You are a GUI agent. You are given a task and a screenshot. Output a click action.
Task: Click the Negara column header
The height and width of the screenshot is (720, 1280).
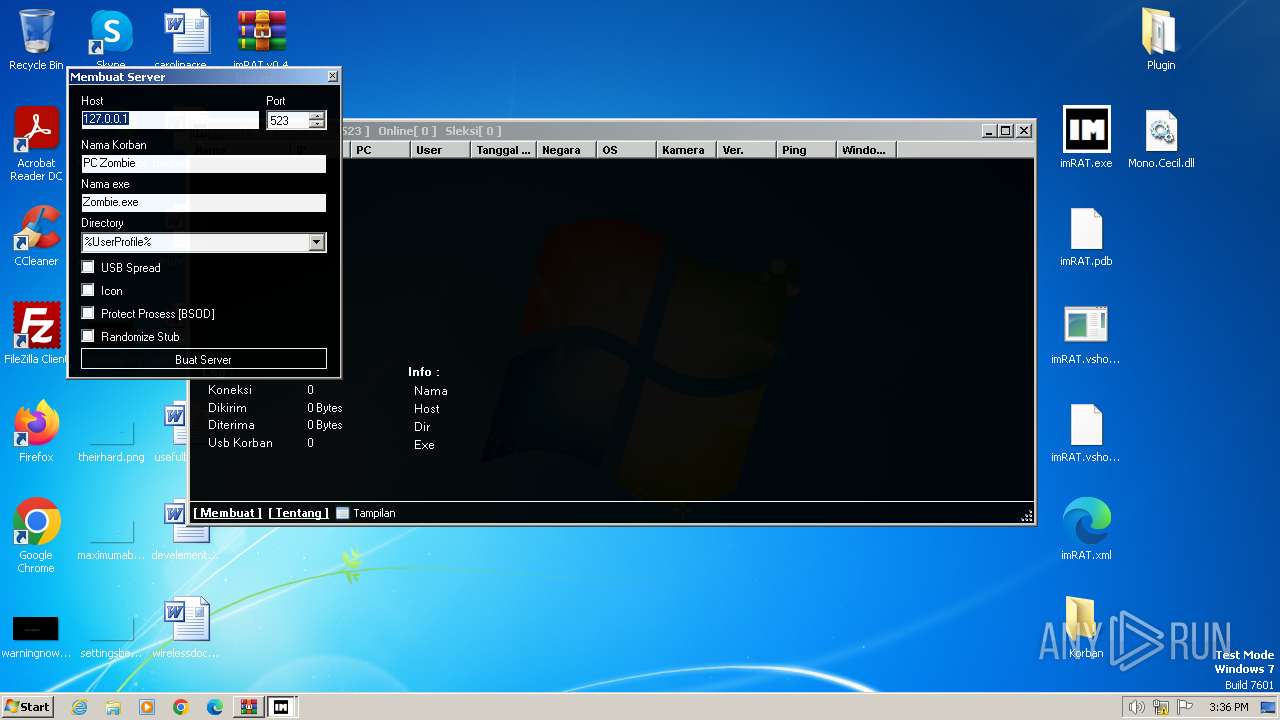[x=566, y=150]
